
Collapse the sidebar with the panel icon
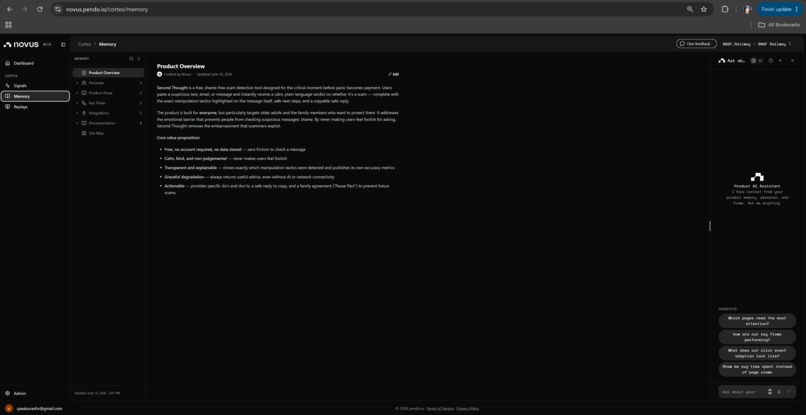coord(63,45)
